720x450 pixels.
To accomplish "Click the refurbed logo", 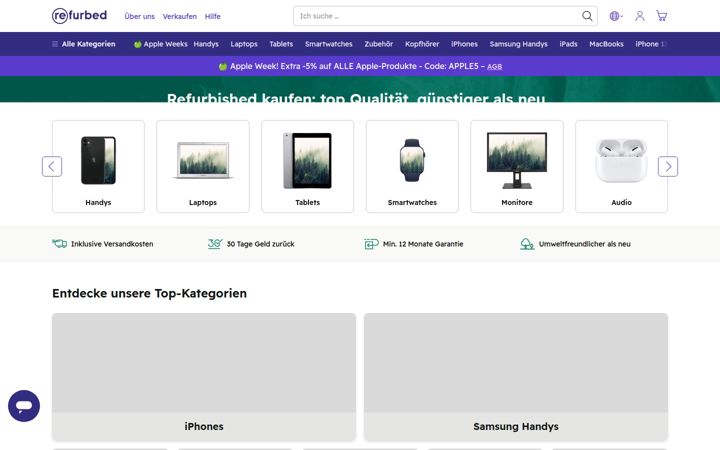I will point(79,16).
